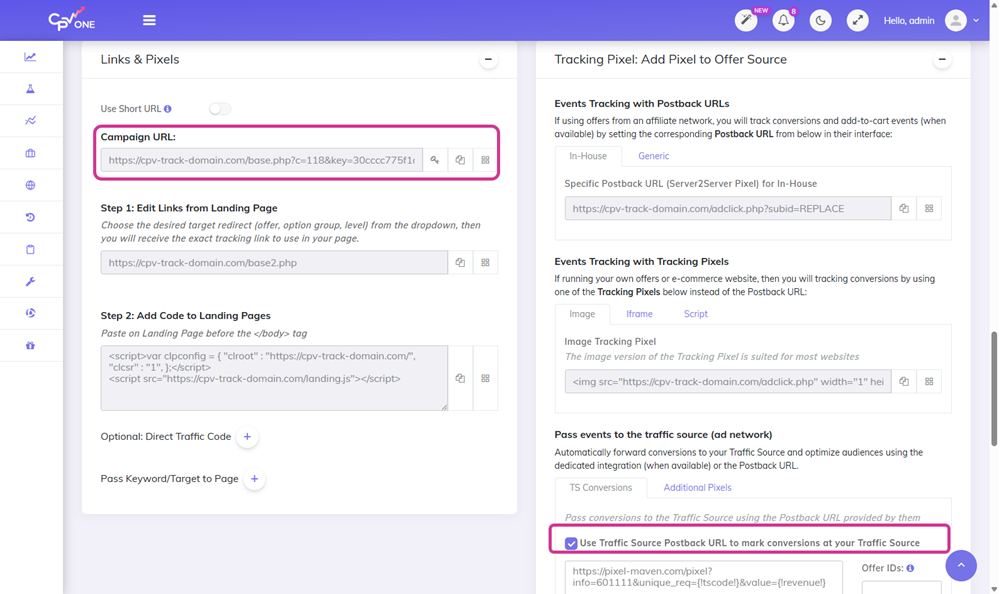The height and width of the screenshot is (594, 1000).
Task: Click the fullscreen expand icon
Action: 857,21
